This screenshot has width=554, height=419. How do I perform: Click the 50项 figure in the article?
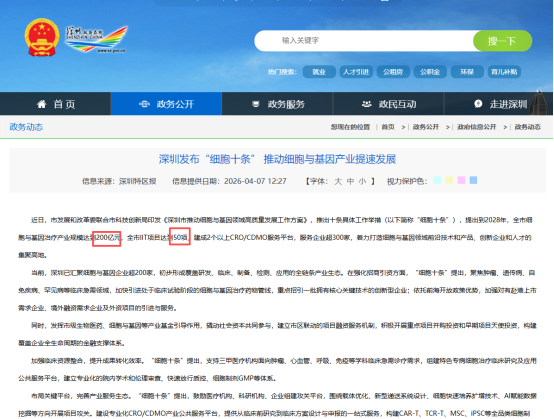(x=180, y=237)
